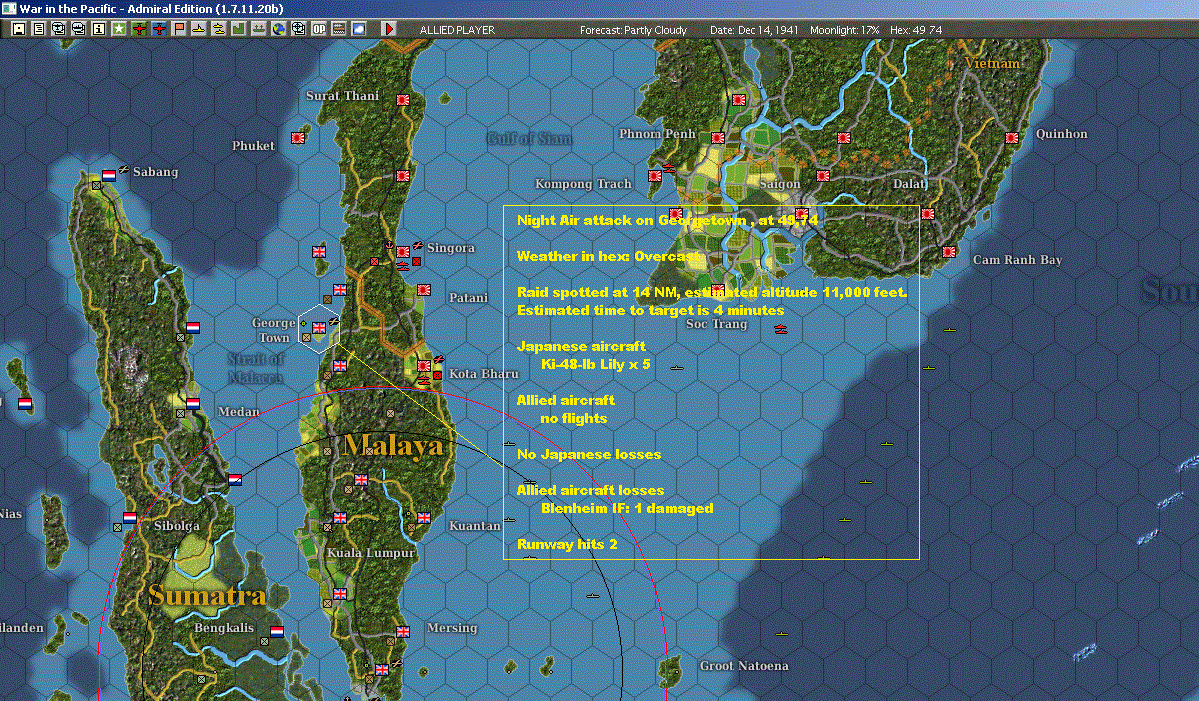Image resolution: width=1199 pixels, height=701 pixels.
Task: Click the 'Sumatra' map label
Action: point(207,595)
